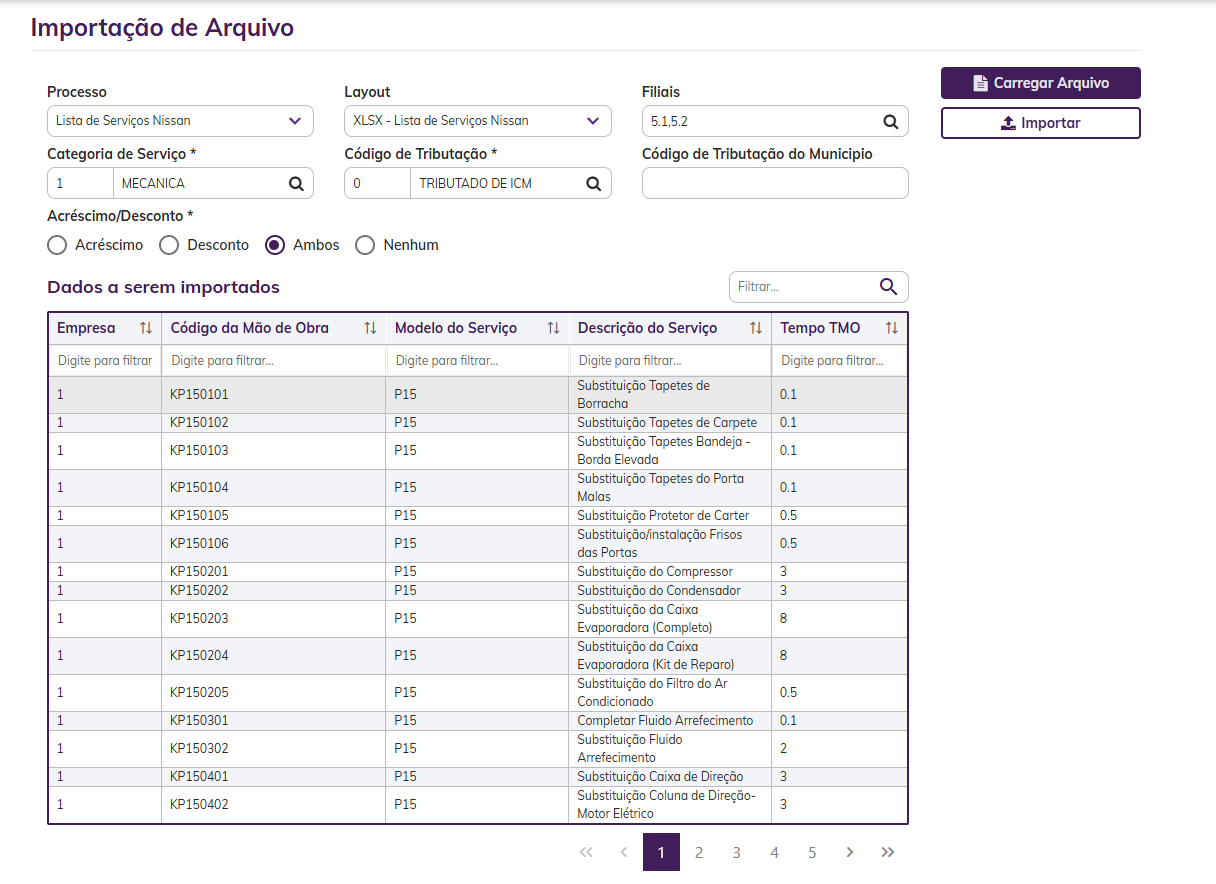Go to page 3 of table
1216x884 pixels.
(x=736, y=852)
